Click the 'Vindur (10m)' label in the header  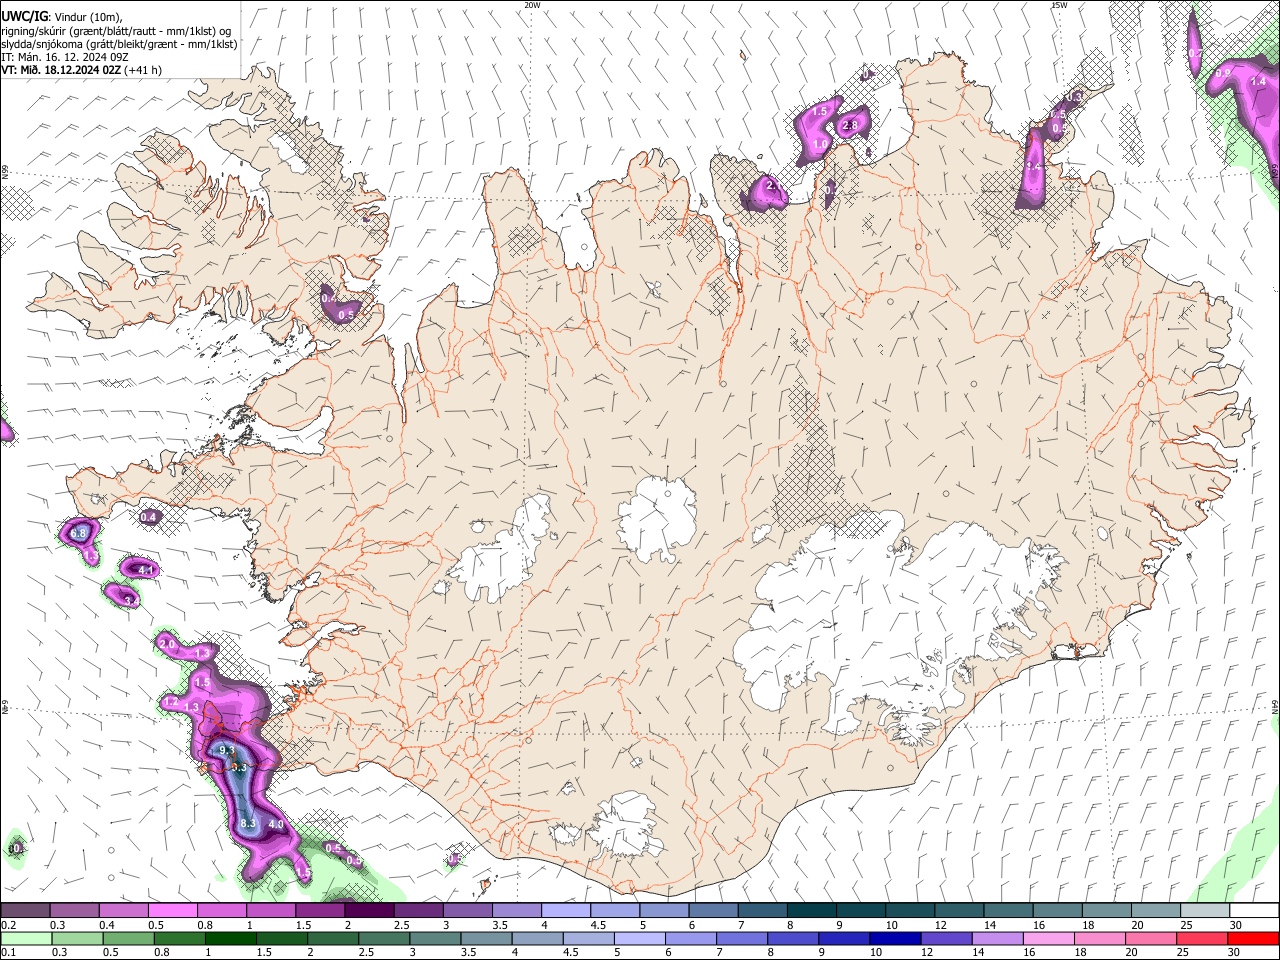pos(87,17)
